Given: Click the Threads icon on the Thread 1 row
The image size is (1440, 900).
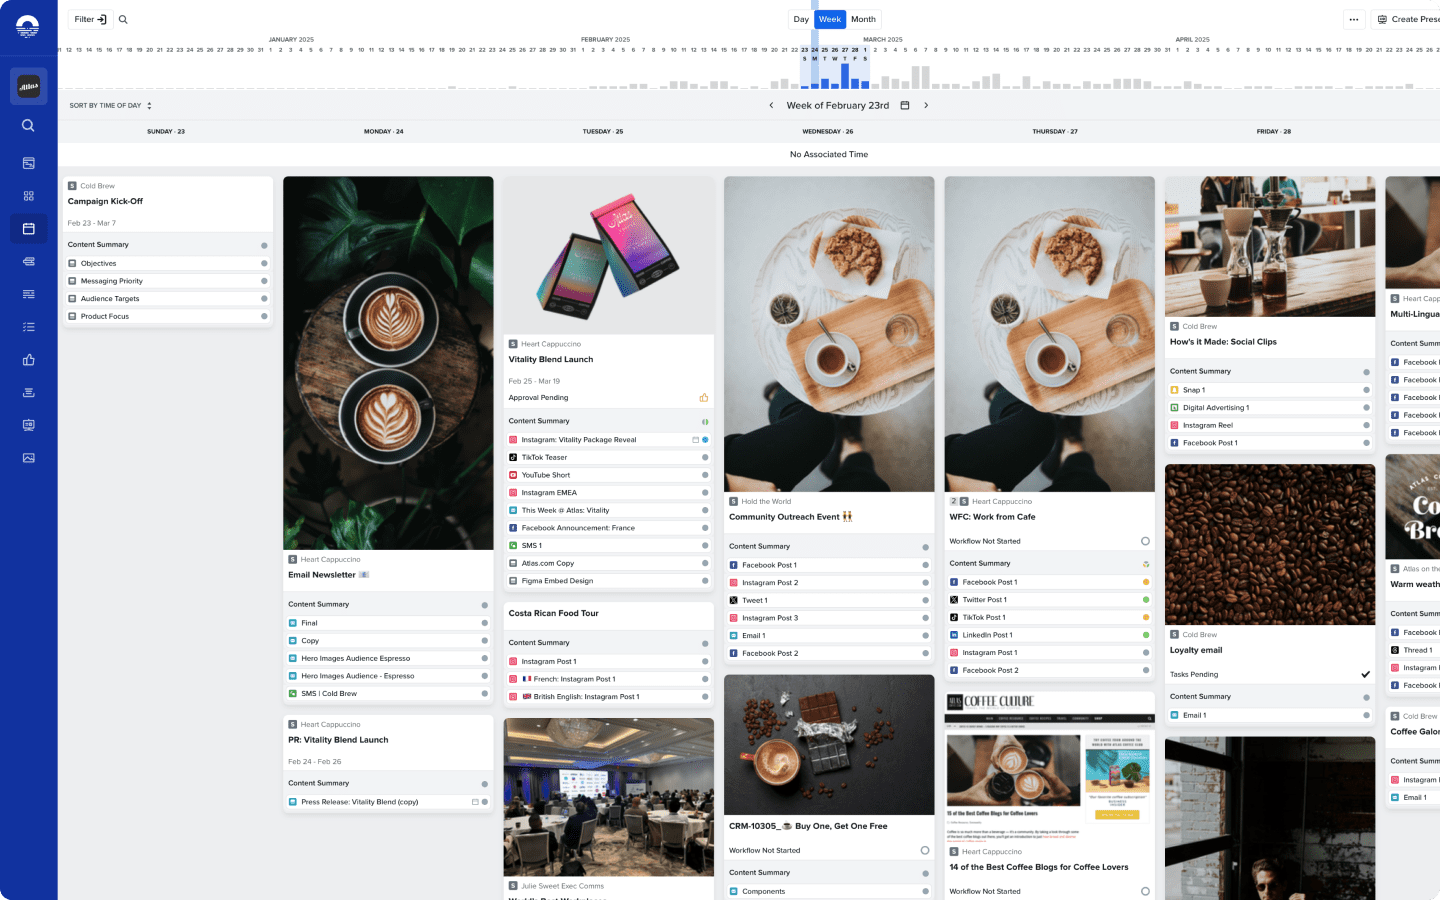Looking at the screenshot, I should click(1395, 650).
